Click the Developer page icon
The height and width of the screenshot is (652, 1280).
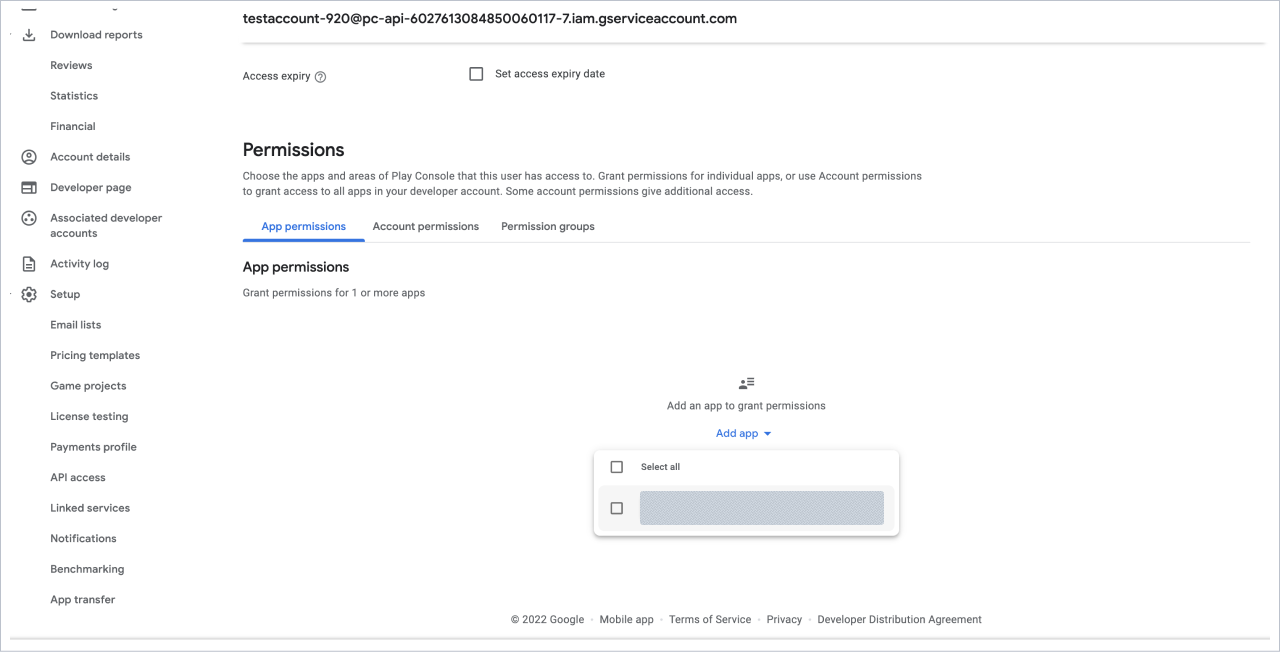tap(29, 188)
